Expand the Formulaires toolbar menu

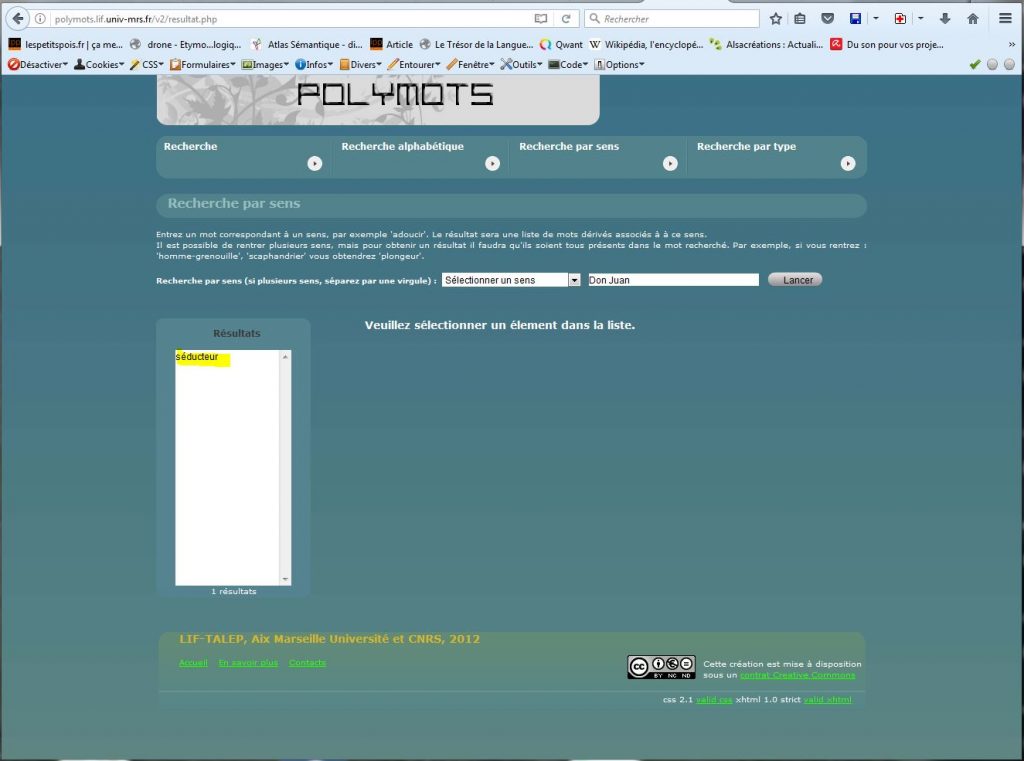pos(204,64)
